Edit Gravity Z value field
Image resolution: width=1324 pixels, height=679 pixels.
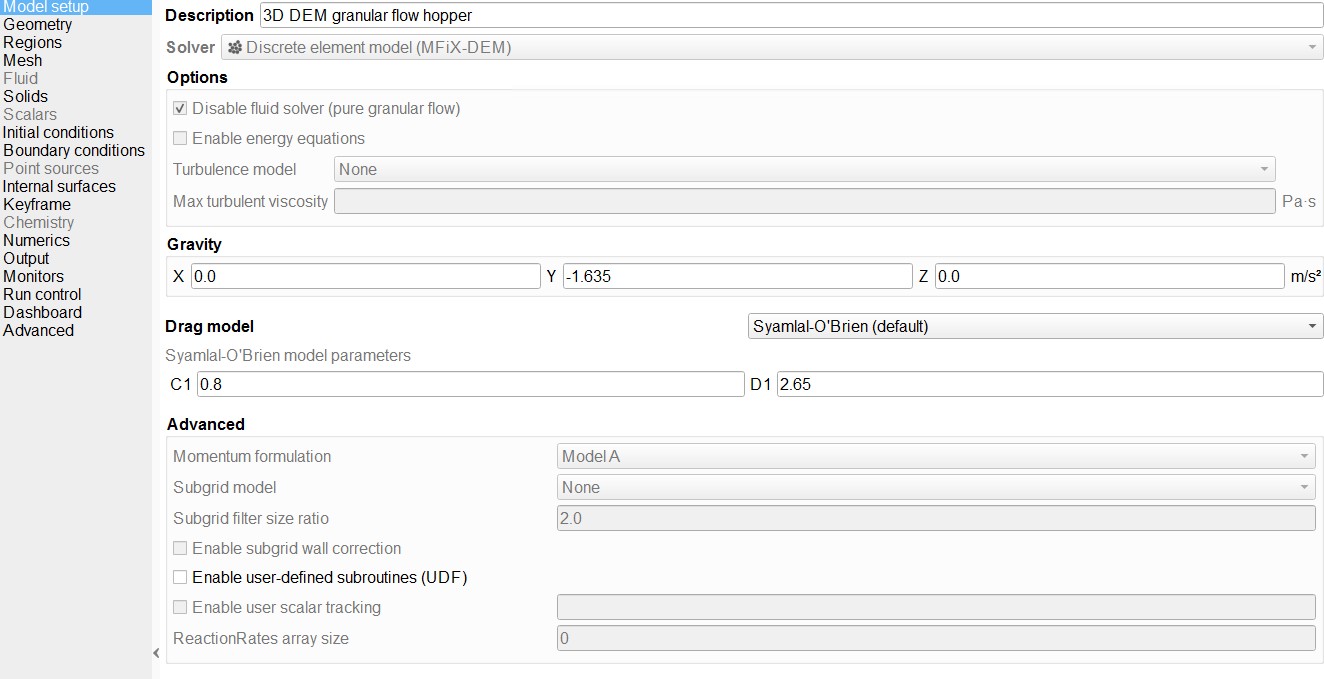click(1109, 276)
